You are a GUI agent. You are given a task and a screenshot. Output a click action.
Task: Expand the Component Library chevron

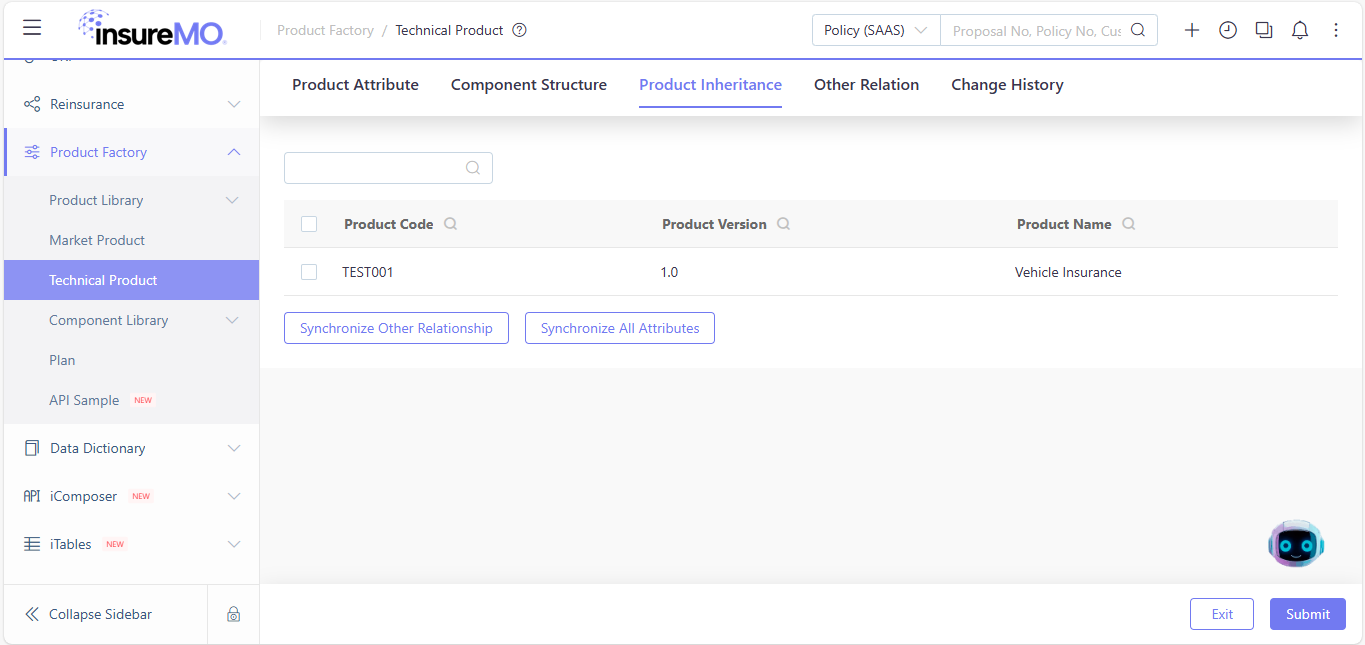pos(232,320)
